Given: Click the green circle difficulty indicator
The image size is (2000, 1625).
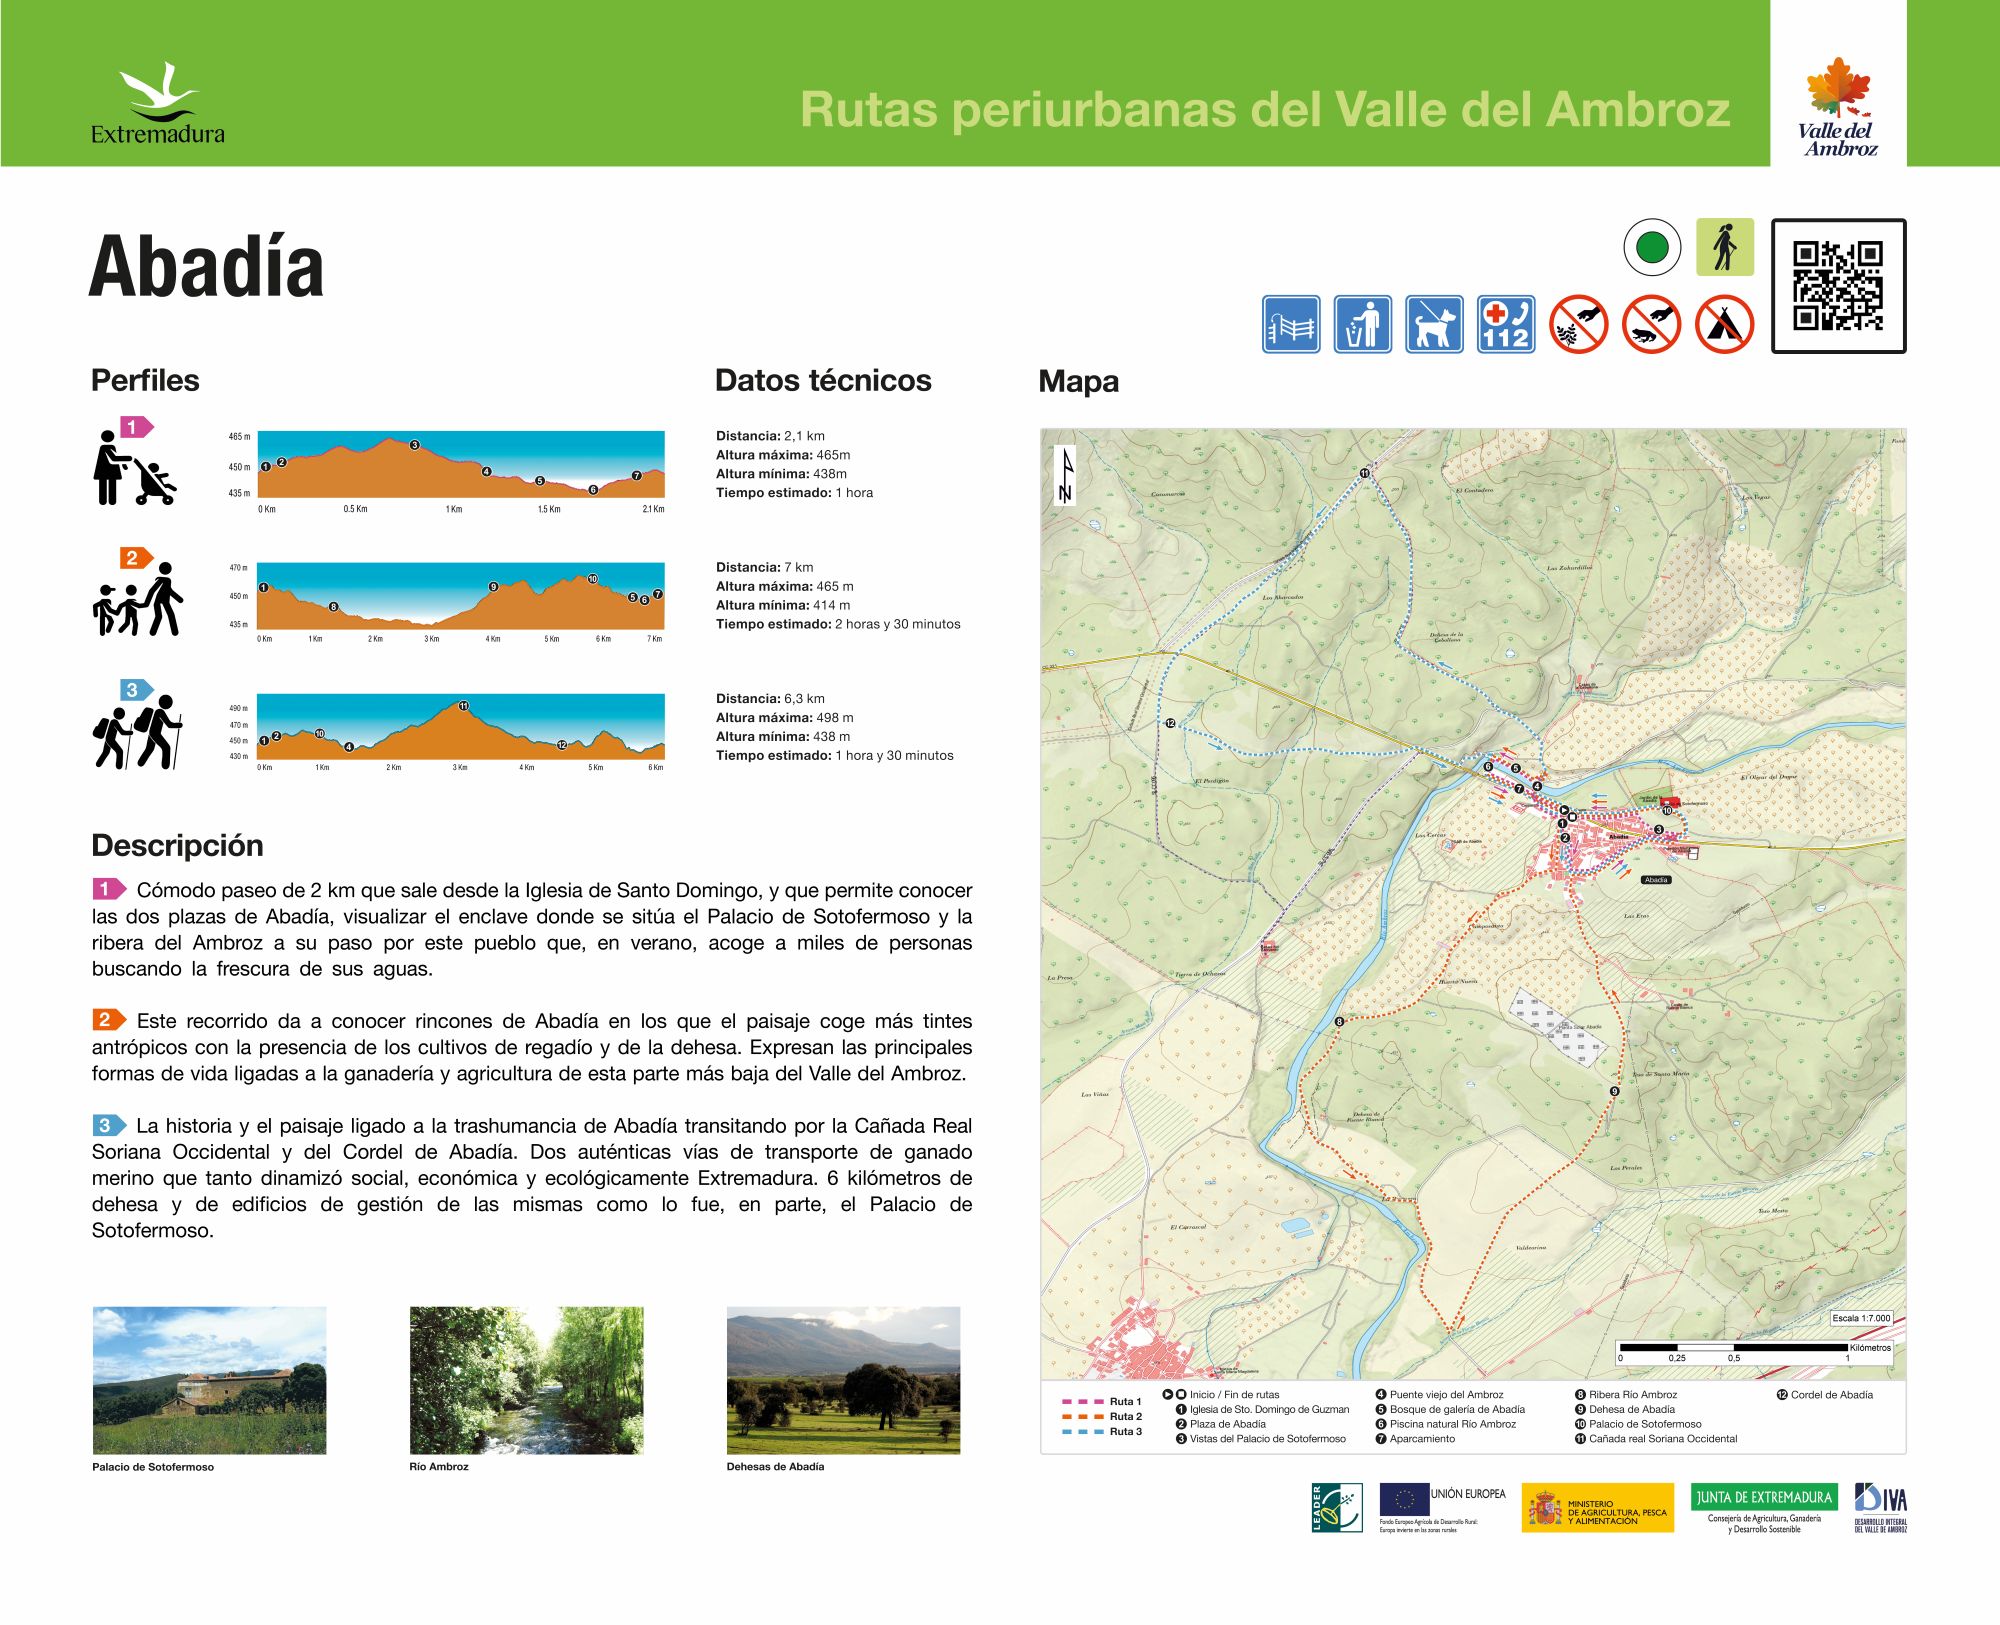Looking at the screenshot, I should pyautogui.click(x=1652, y=247).
